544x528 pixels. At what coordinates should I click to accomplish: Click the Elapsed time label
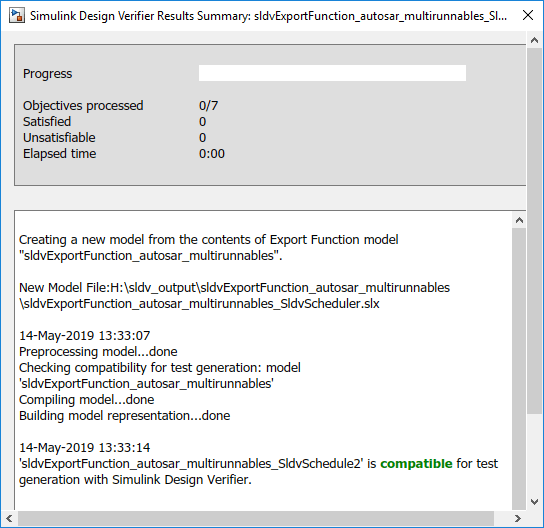(x=59, y=154)
